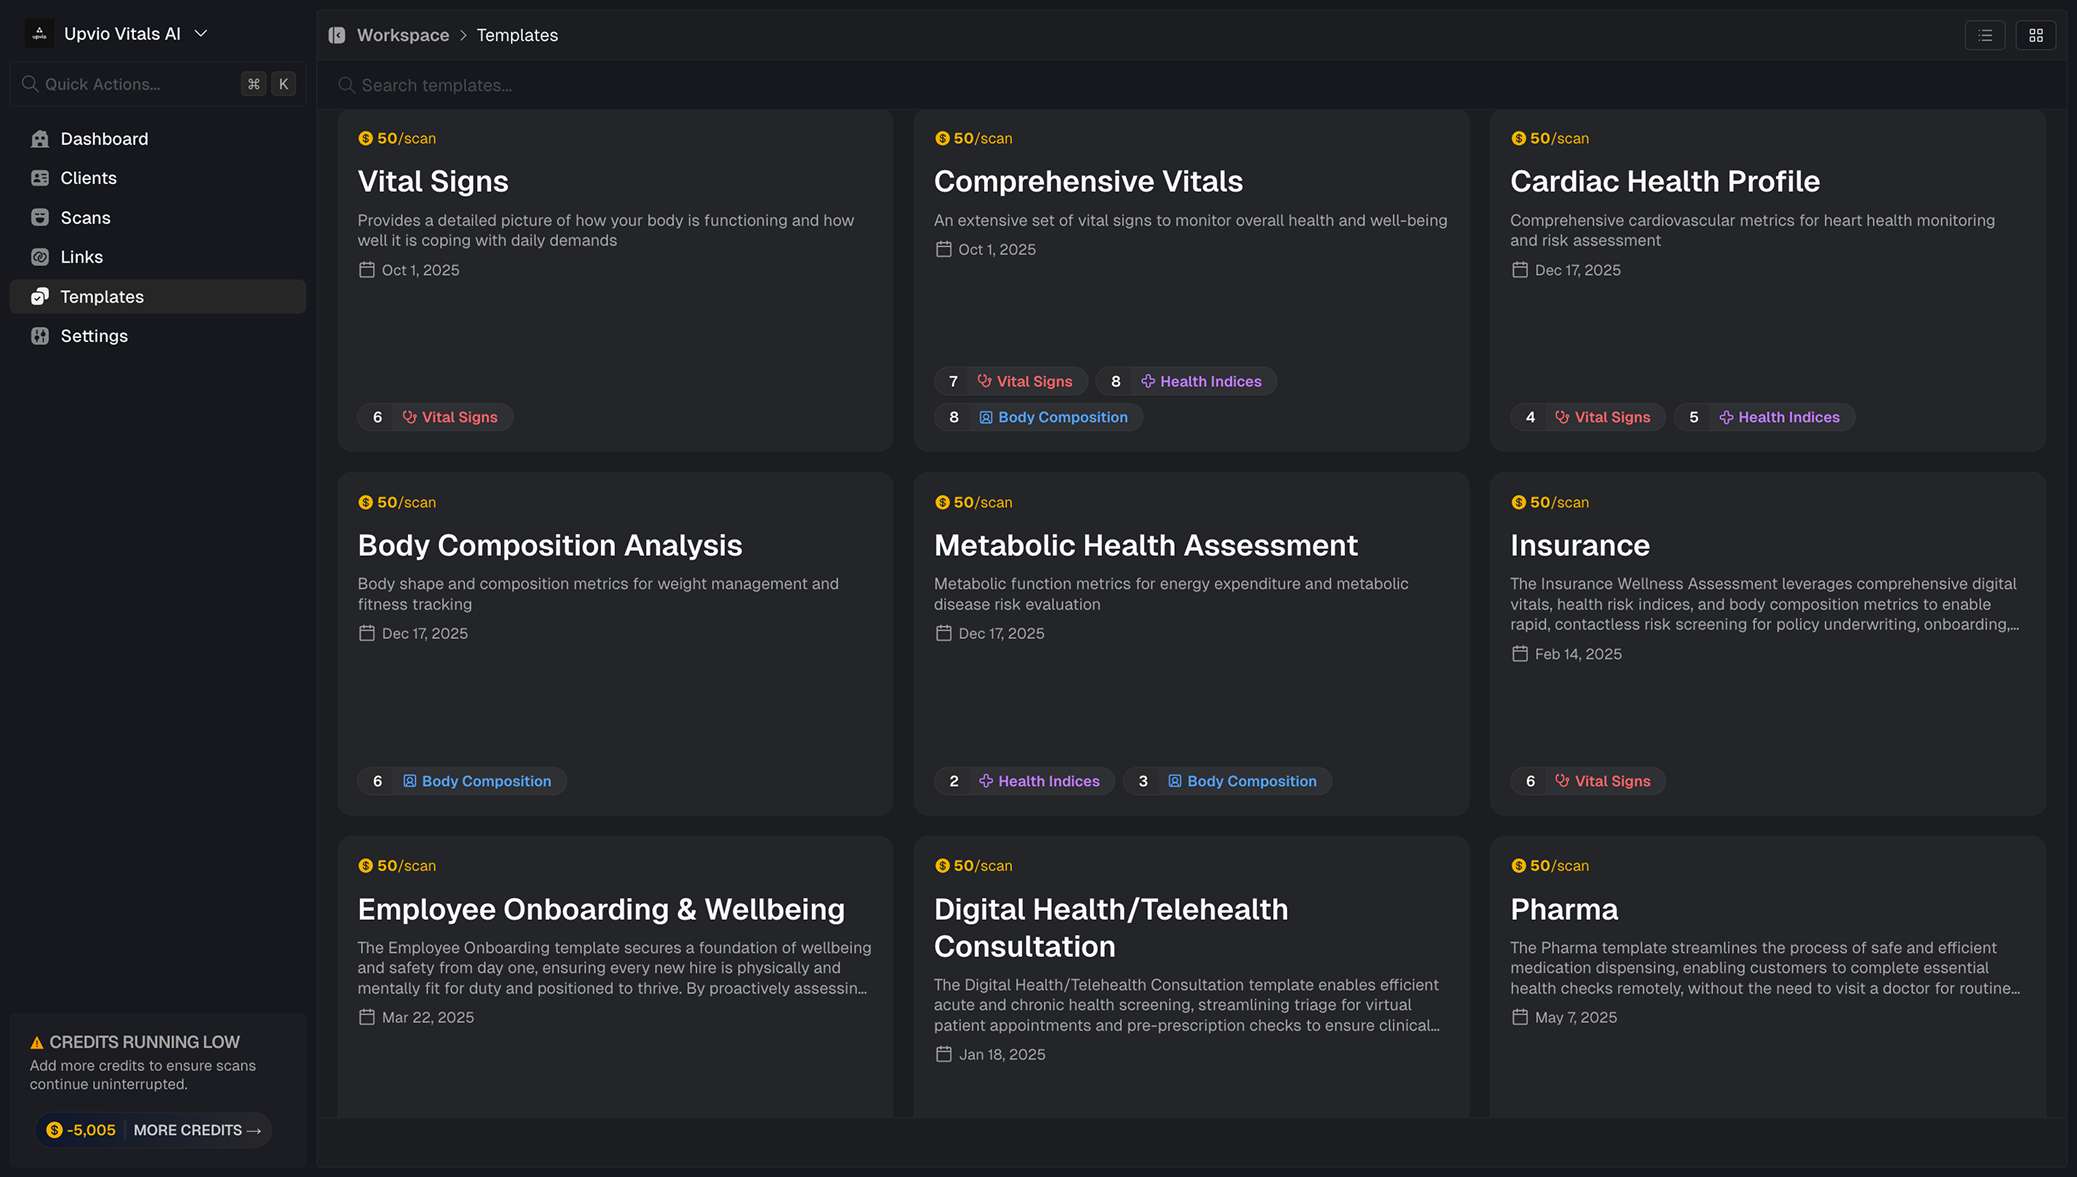The height and width of the screenshot is (1177, 2077).
Task: Click the Settings sidebar icon
Action: [x=40, y=336]
